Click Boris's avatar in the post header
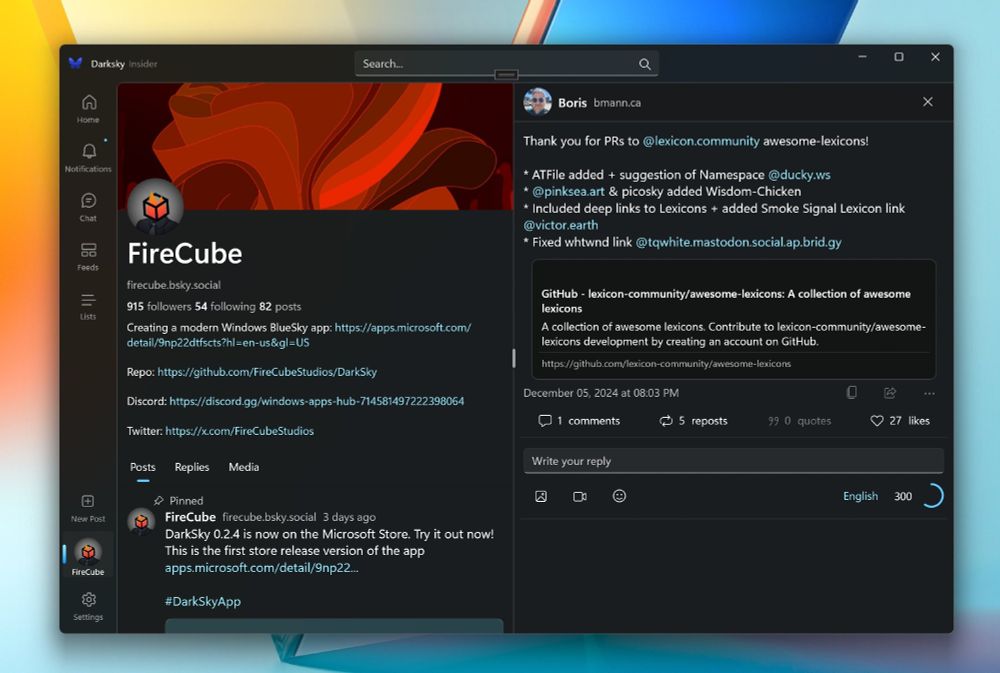The image size is (1000, 673). [x=538, y=102]
